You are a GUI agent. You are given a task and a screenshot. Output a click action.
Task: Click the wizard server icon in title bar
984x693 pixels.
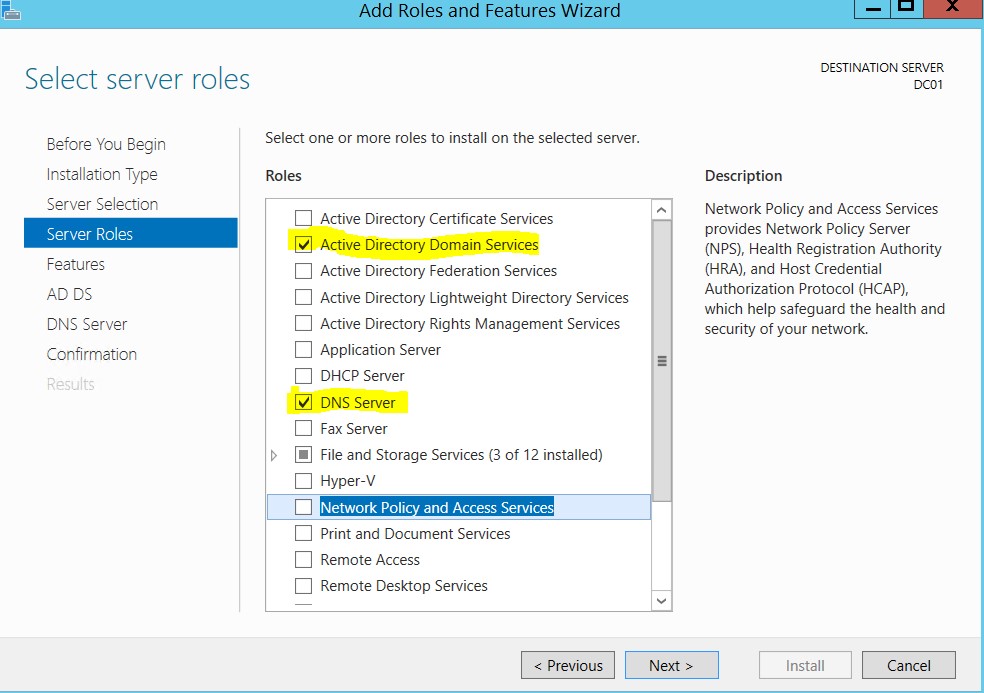pos(10,9)
